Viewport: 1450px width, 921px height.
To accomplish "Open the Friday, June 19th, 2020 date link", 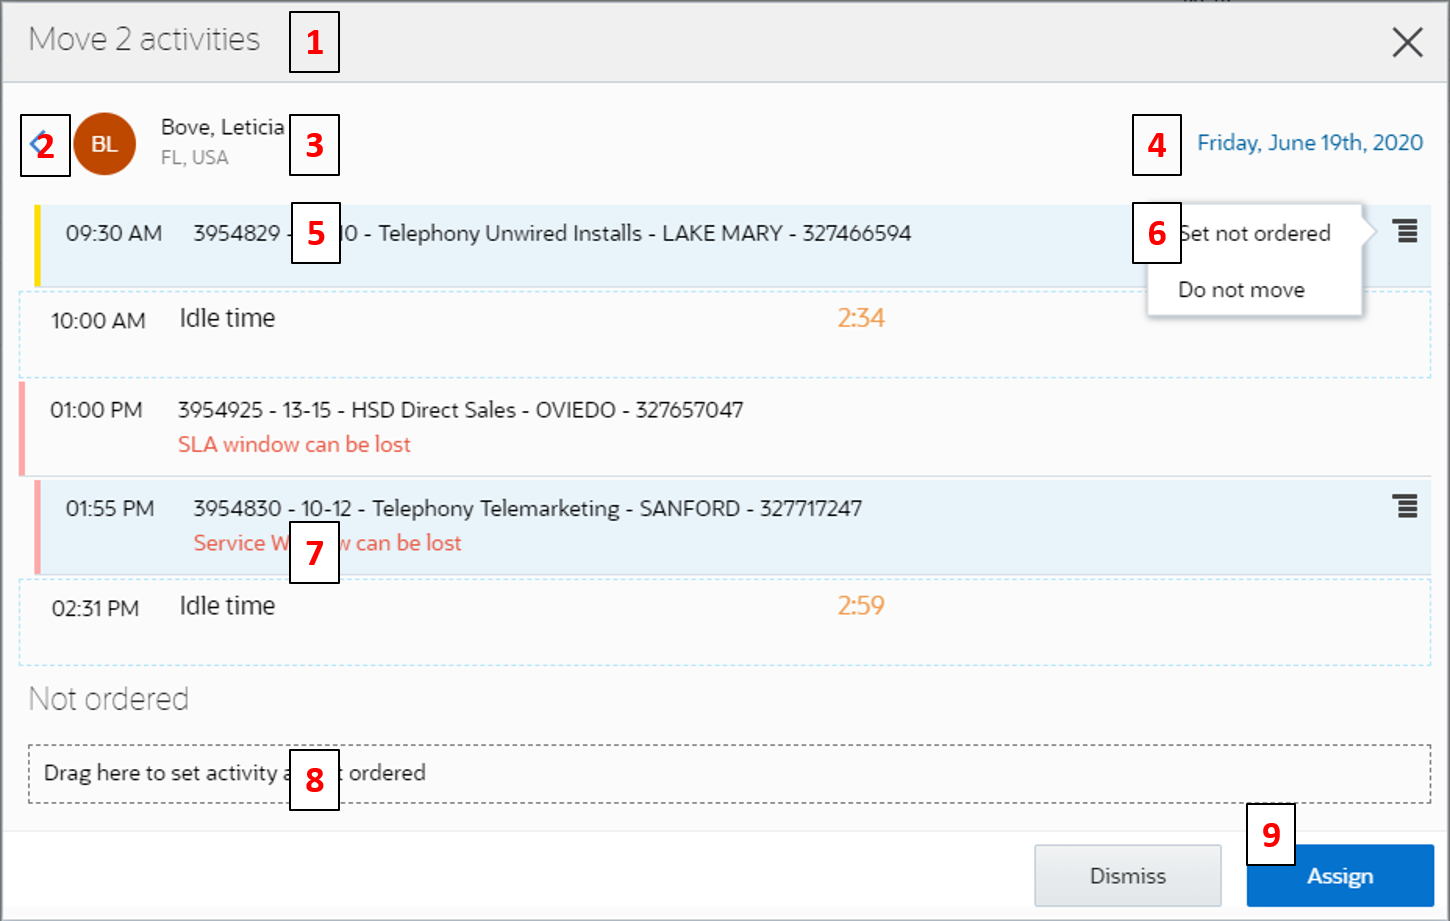I will (1310, 142).
